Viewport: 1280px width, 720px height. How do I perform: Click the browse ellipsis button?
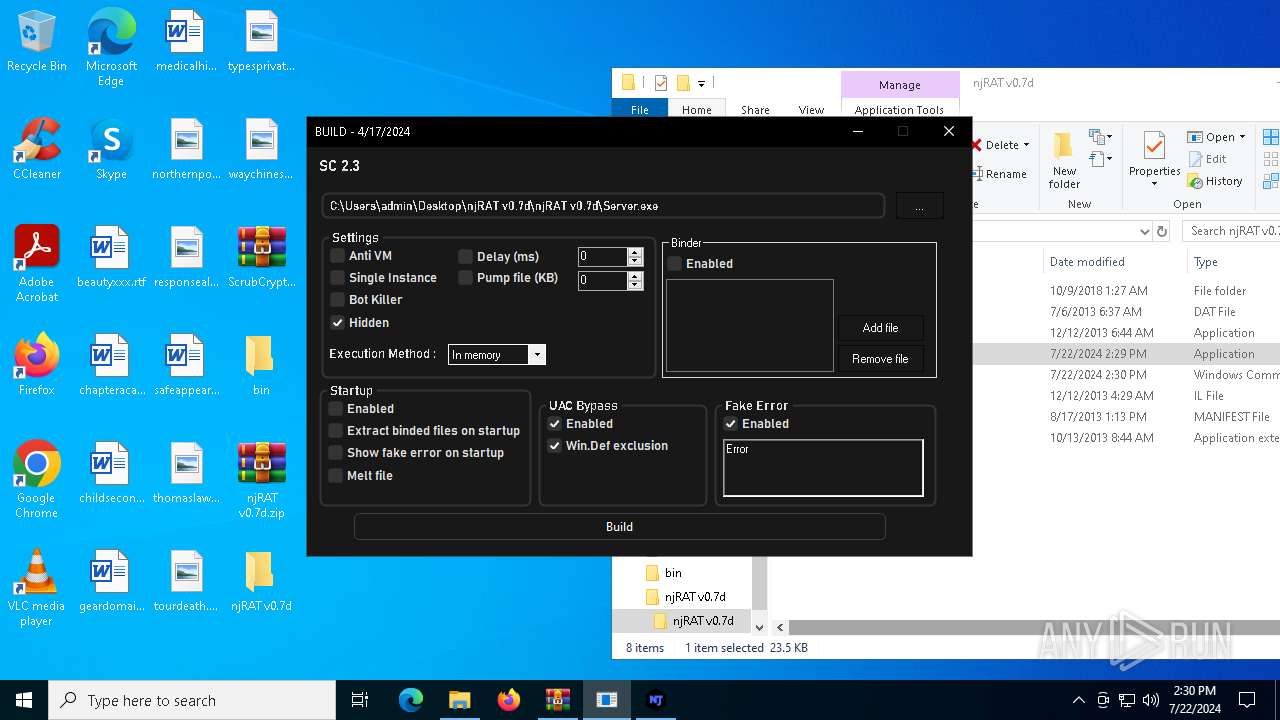(x=919, y=206)
